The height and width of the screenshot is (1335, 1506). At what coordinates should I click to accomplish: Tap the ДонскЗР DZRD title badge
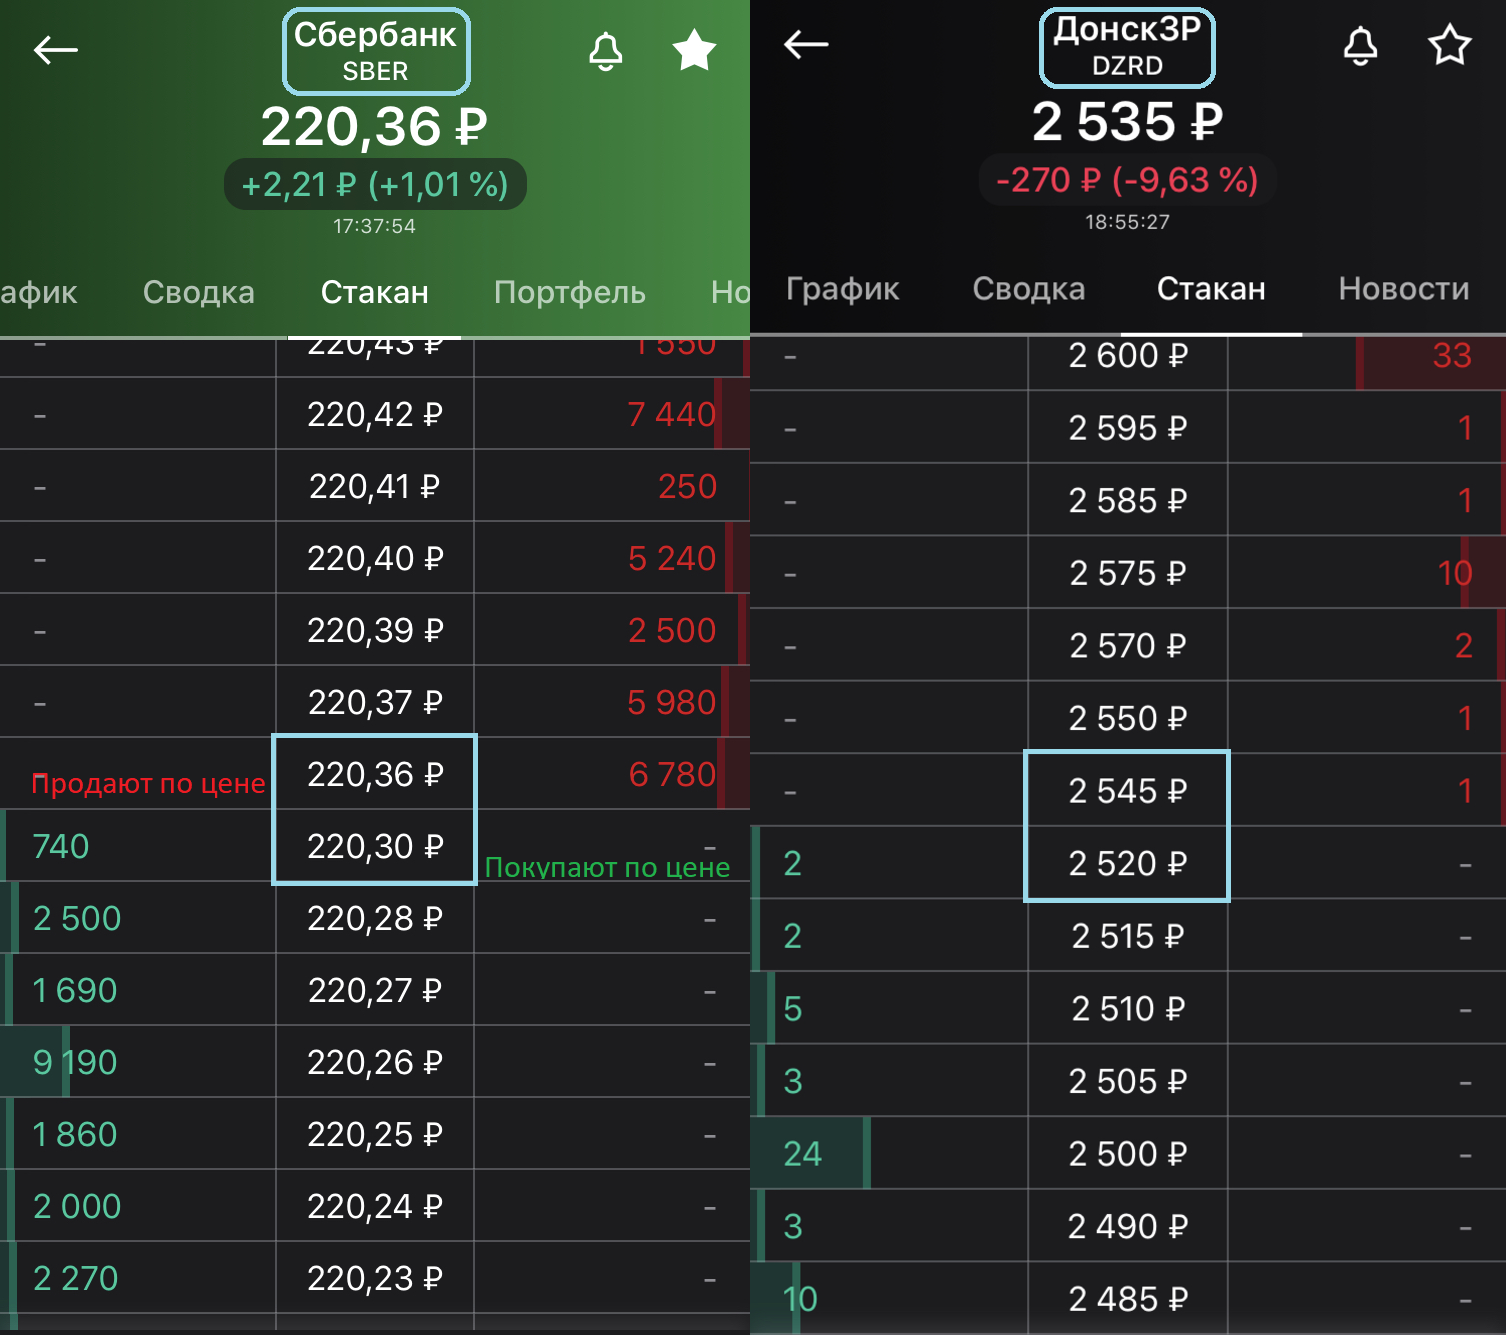click(1127, 47)
